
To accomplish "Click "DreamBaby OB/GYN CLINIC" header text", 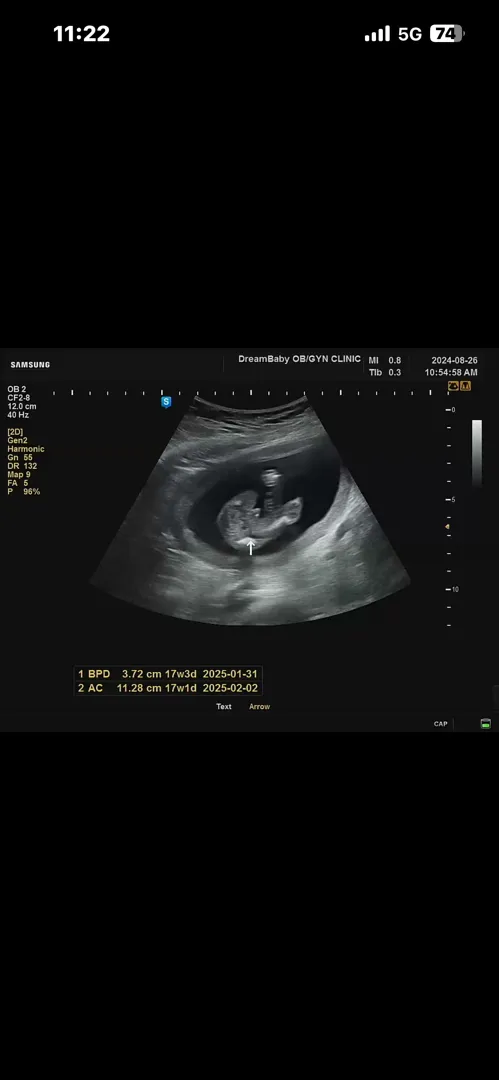I will pos(299,360).
